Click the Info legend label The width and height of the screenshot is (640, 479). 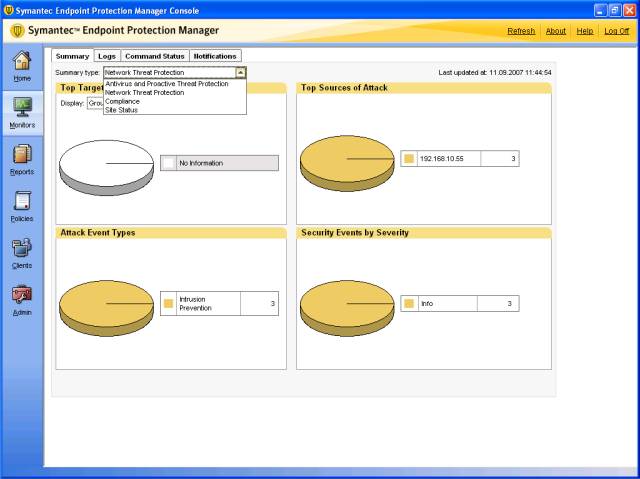427,304
